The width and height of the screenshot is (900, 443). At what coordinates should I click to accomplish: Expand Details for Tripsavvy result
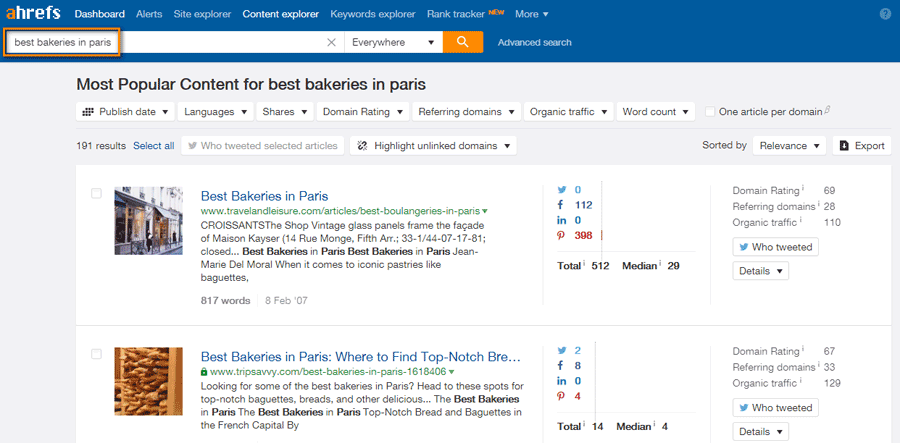click(761, 432)
